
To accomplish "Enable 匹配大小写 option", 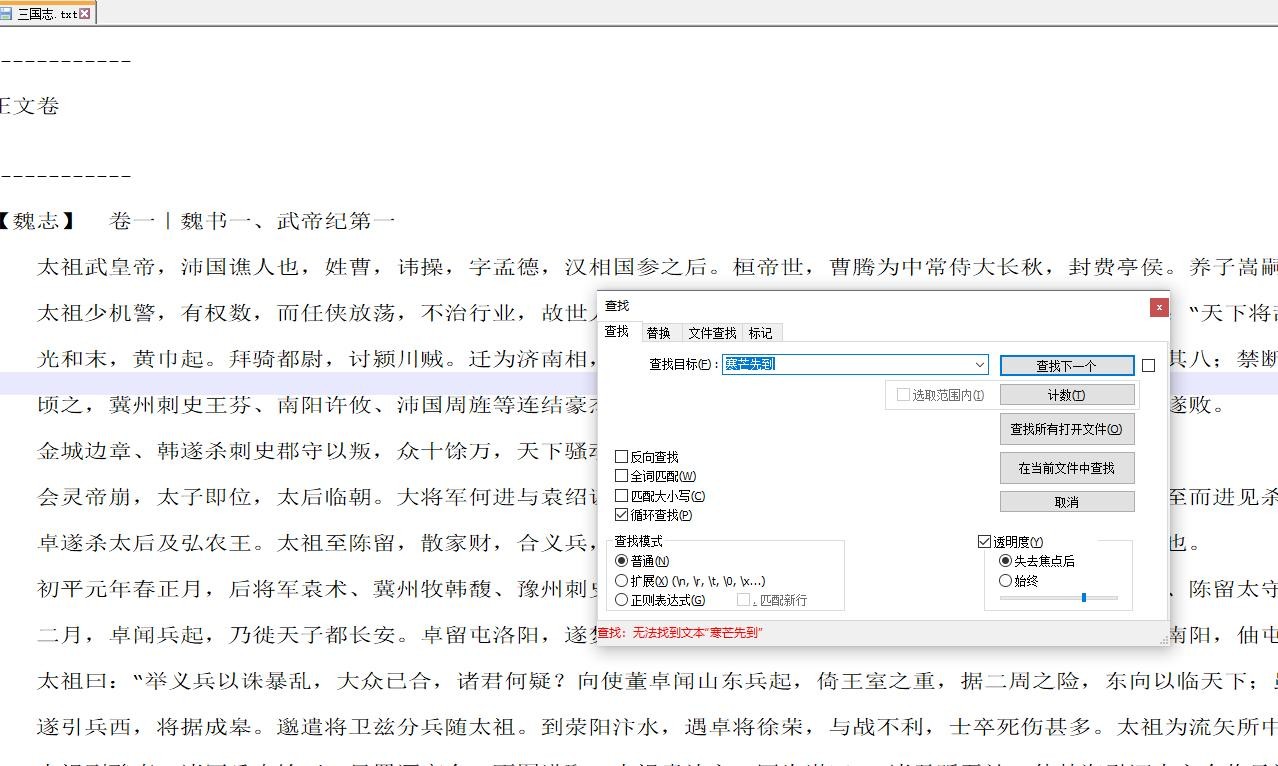I will click(x=622, y=496).
